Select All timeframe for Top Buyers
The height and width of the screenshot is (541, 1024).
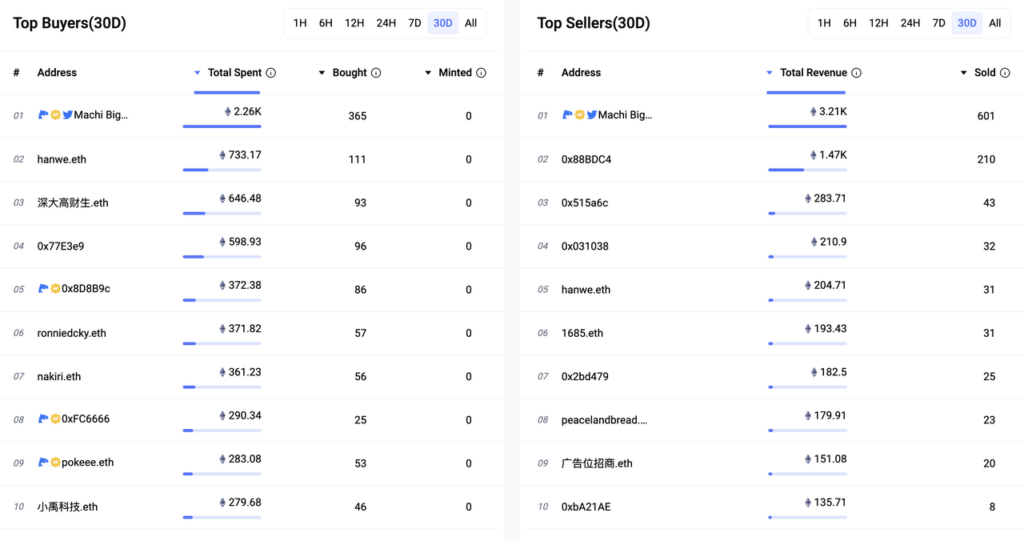coord(471,23)
